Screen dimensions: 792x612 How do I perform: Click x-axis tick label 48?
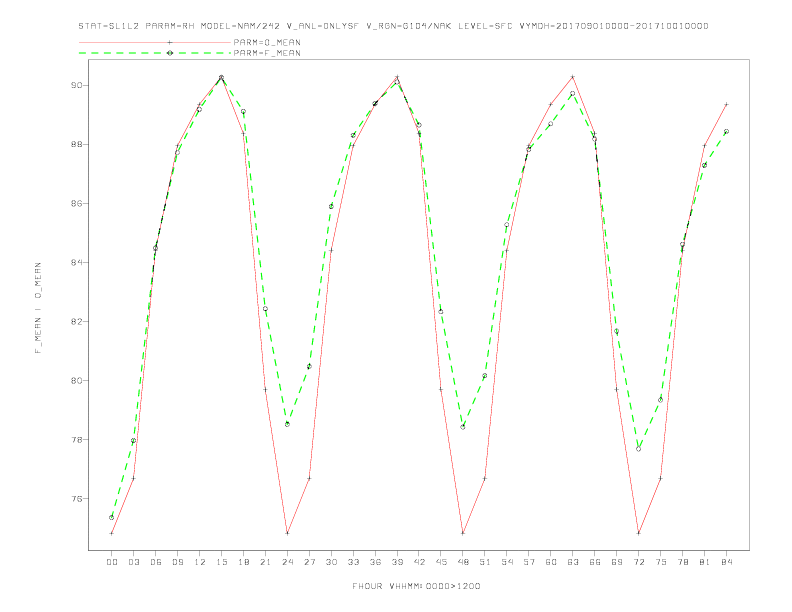pyautogui.click(x=463, y=562)
